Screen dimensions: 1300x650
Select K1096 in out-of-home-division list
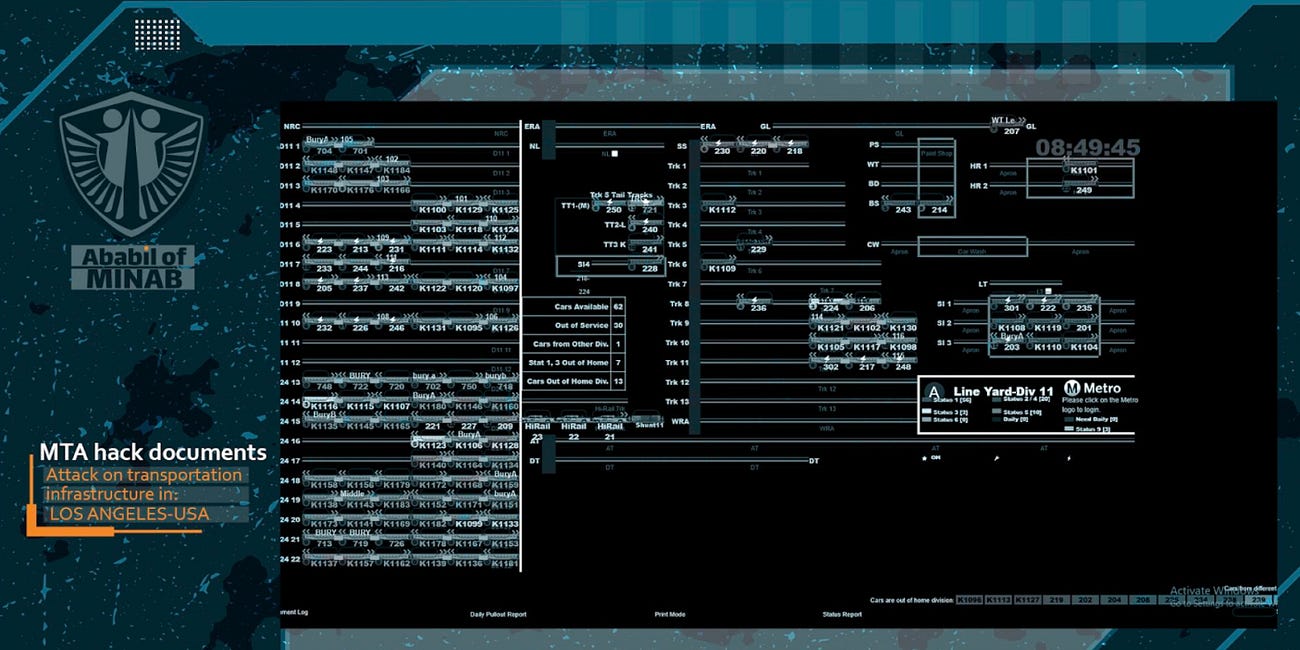(969, 600)
